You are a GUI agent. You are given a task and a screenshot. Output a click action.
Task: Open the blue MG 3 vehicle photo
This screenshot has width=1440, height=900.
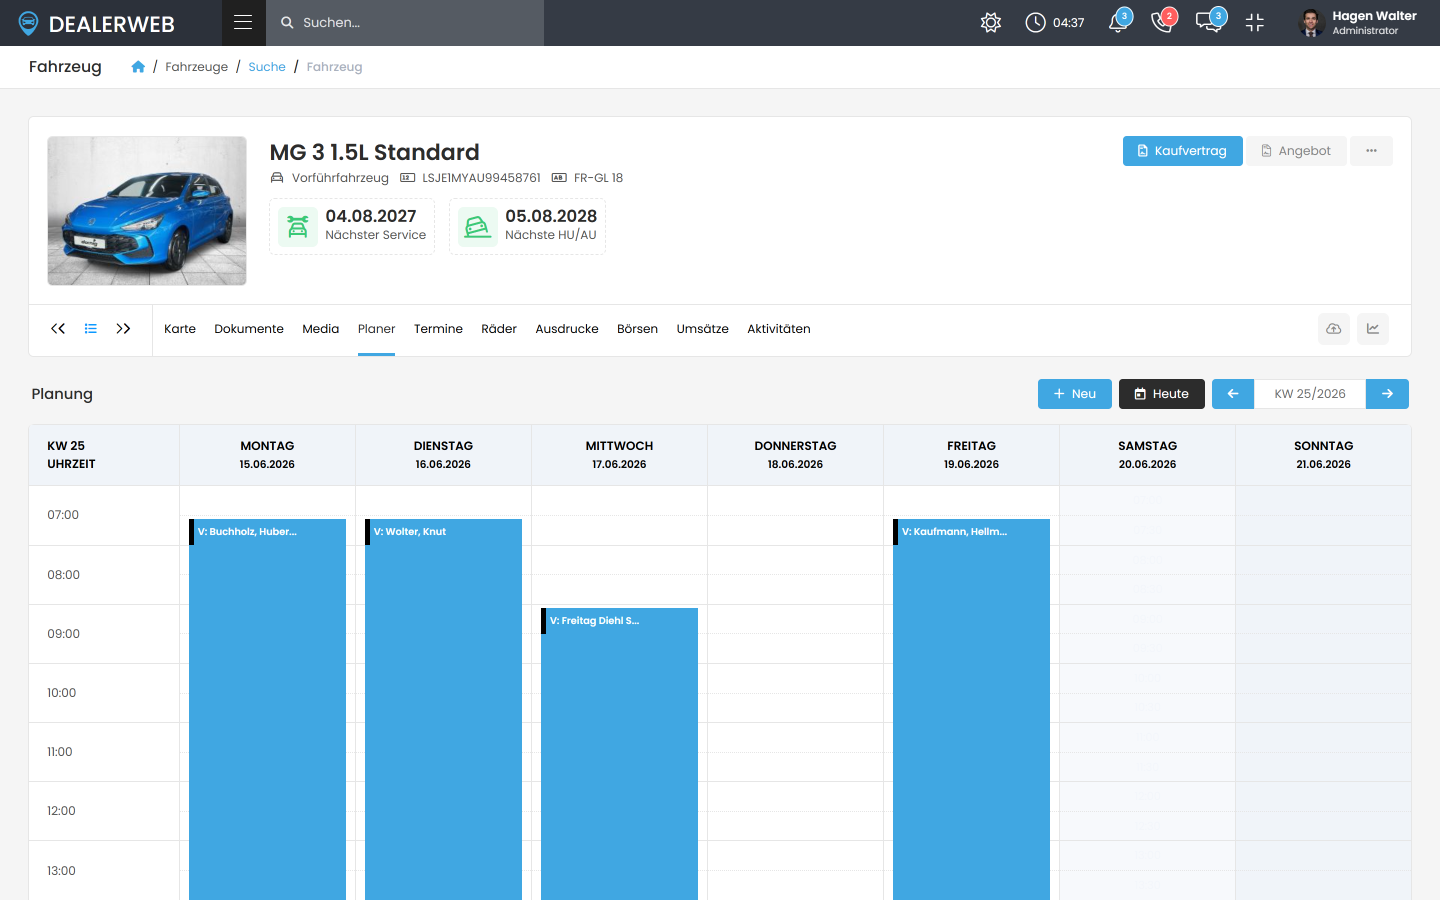[147, 211]
